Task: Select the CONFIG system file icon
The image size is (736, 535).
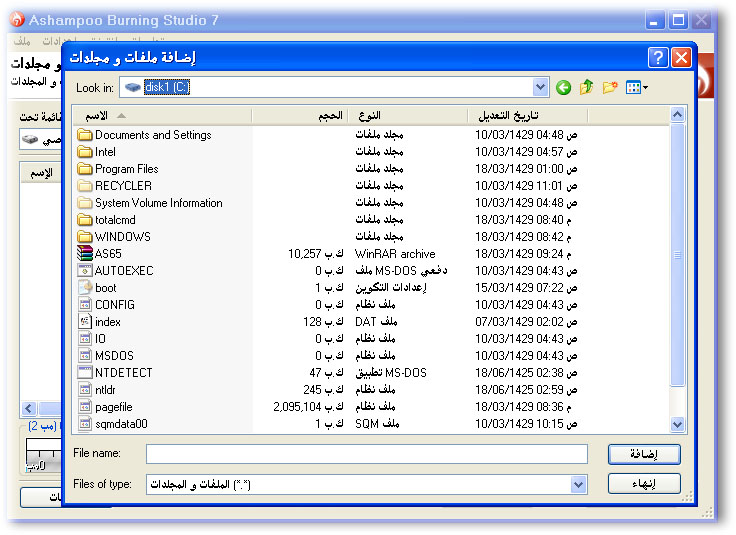Action: click(84, 305)
